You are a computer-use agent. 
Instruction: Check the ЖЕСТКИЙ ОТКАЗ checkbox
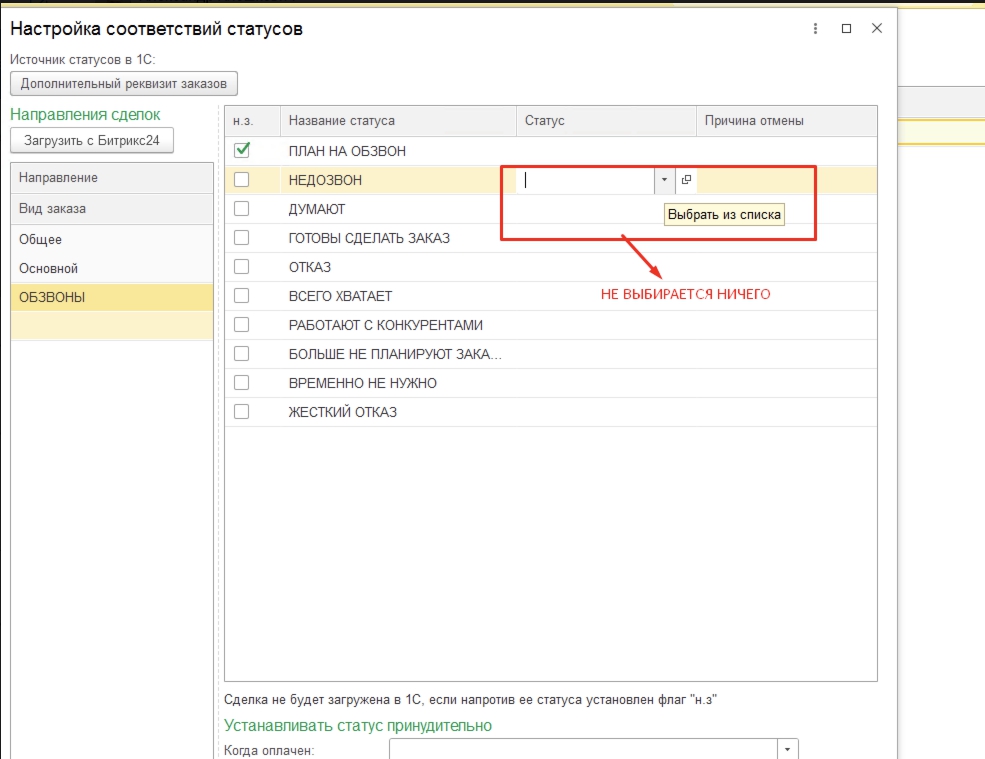(241, 412)
